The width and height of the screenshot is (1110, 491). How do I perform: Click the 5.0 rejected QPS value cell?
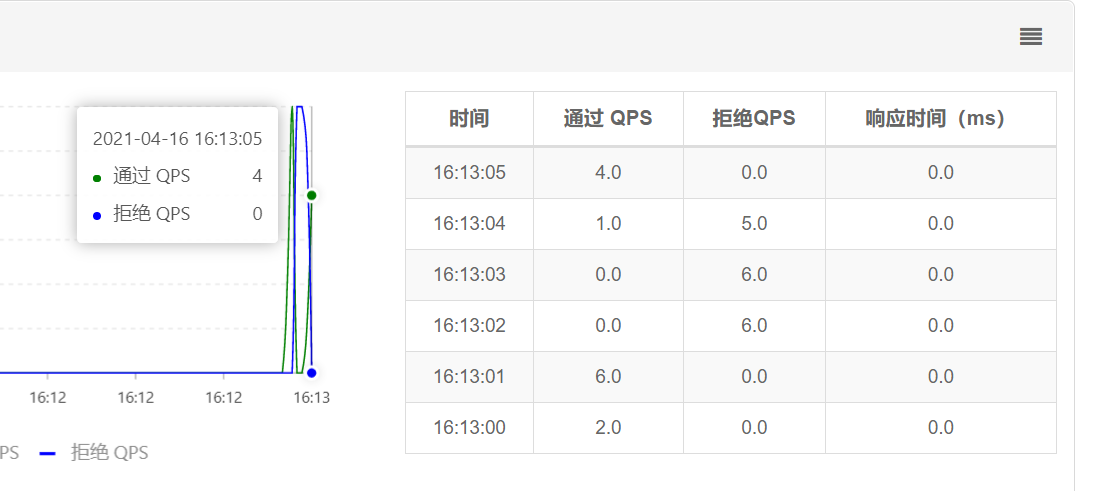[x=754, y=224]
